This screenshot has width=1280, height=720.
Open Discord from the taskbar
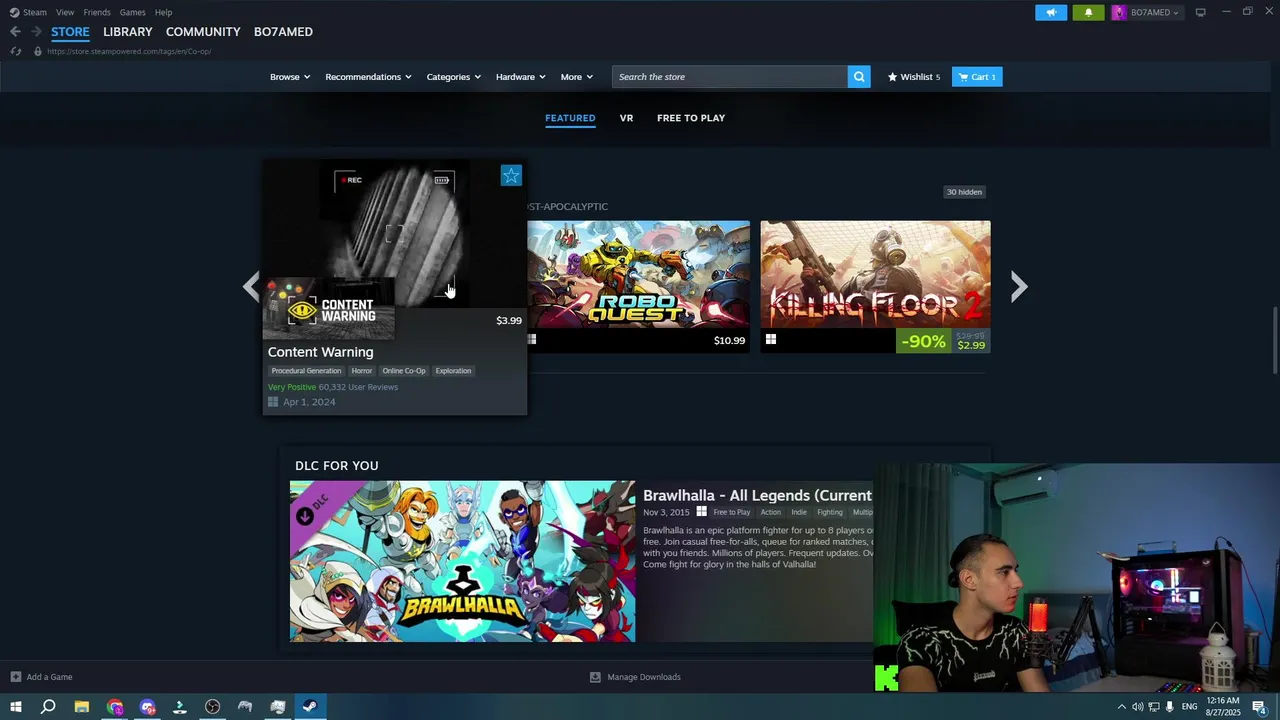point(148,707)
